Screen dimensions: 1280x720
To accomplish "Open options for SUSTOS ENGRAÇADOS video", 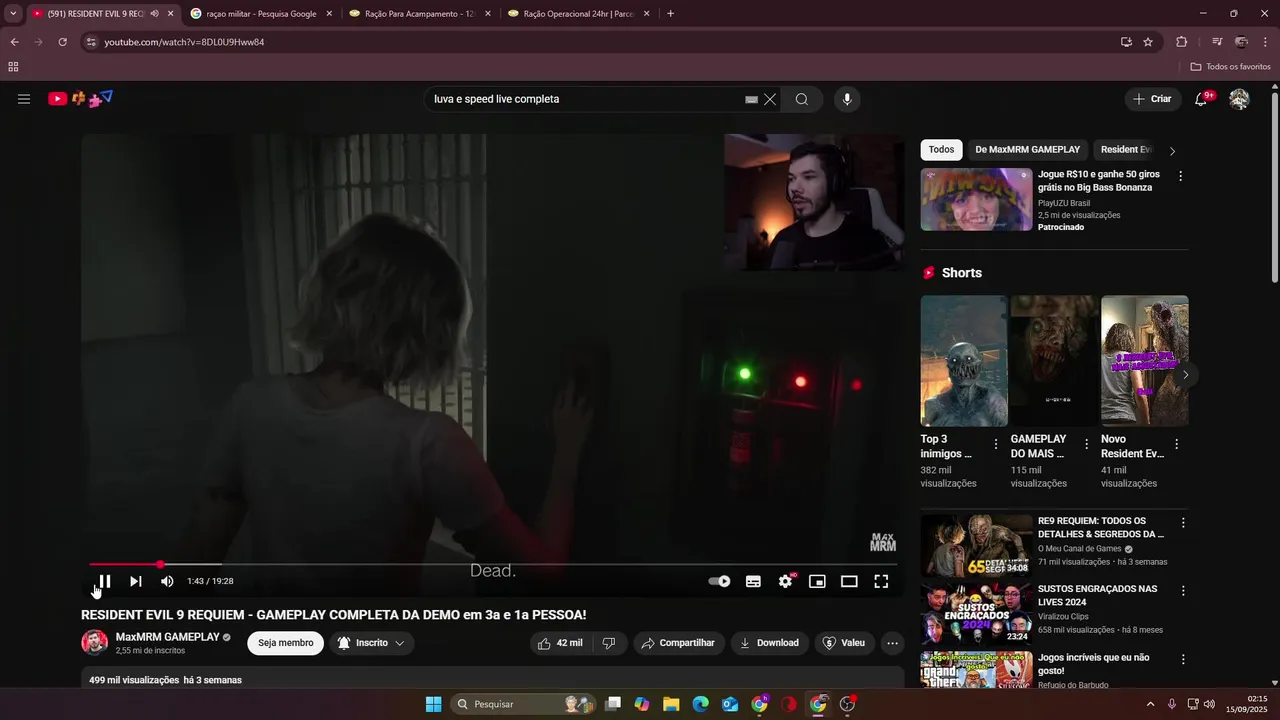I will 1183,591.
